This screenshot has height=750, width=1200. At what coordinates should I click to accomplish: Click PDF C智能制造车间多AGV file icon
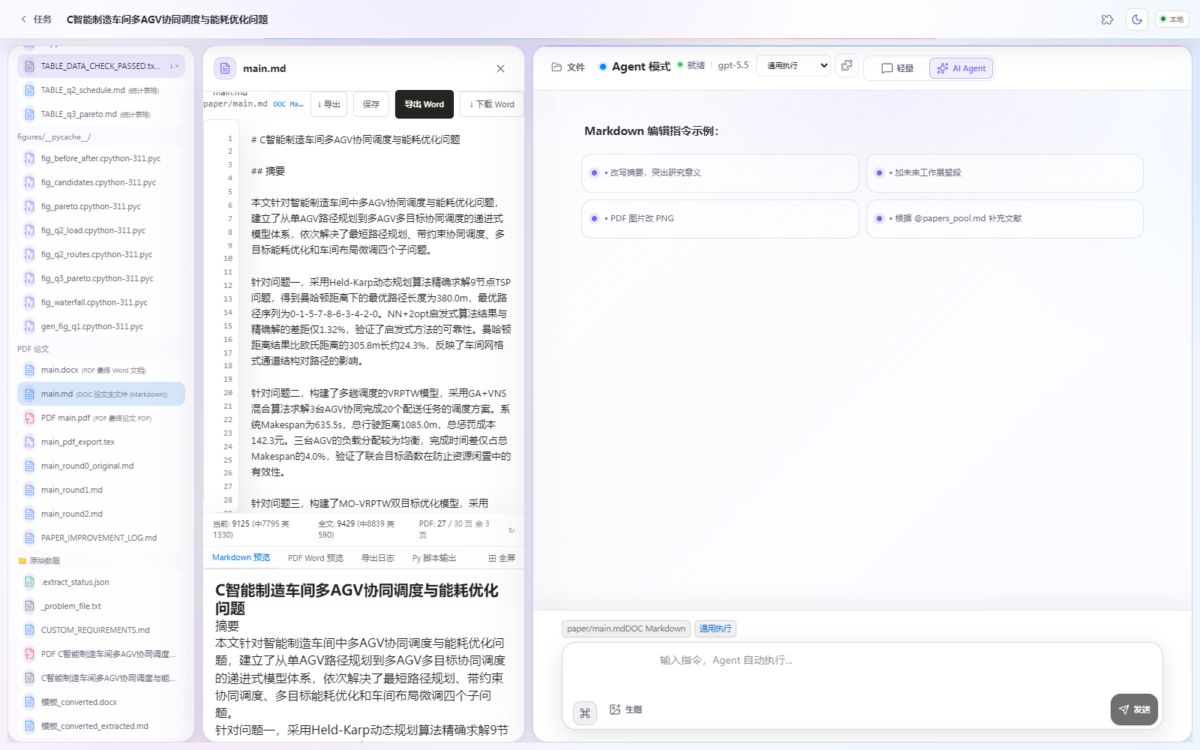click(29, 654)
